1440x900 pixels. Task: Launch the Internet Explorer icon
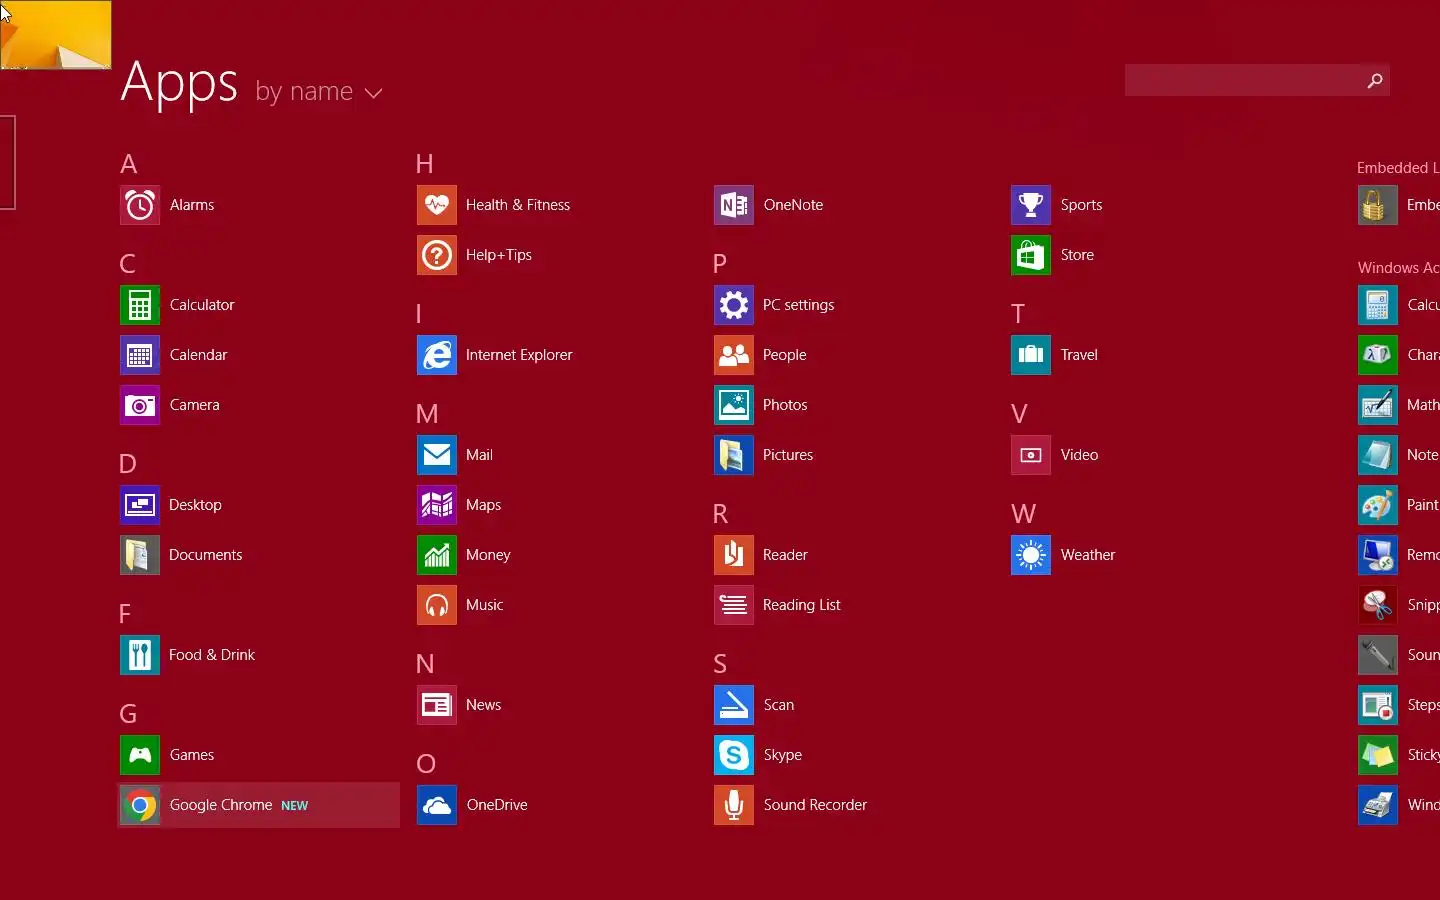tap(437, 355)
